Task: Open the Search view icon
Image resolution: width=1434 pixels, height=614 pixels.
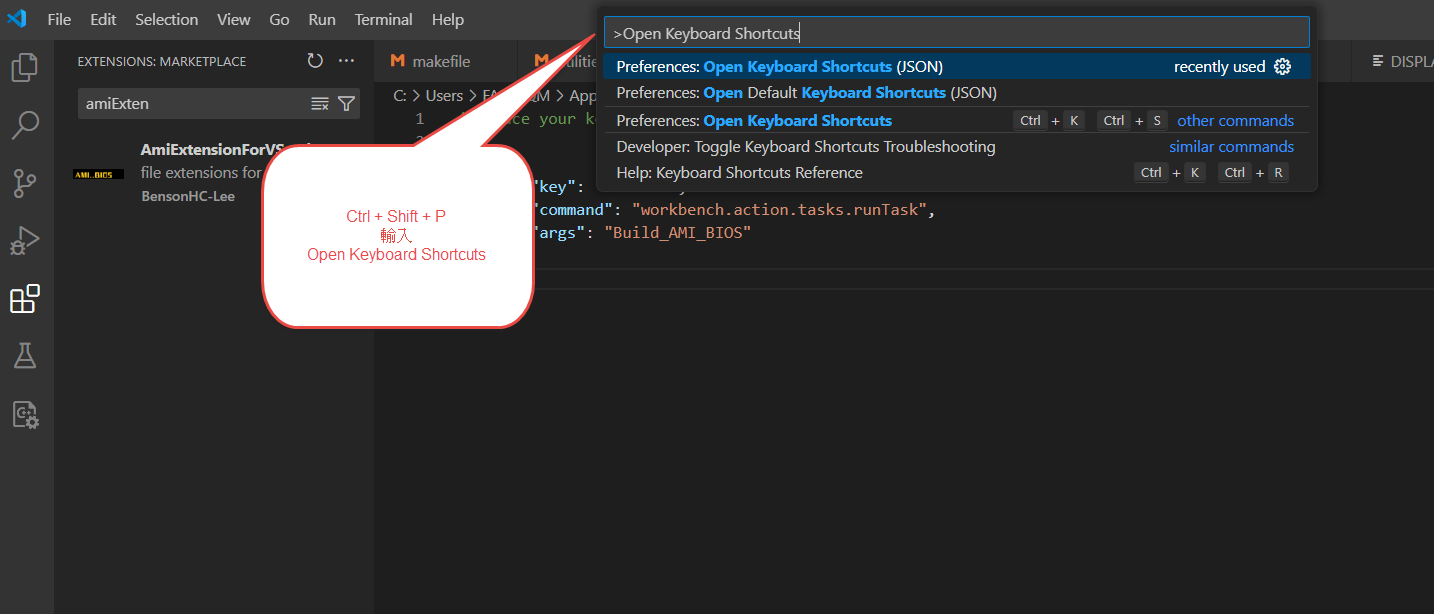Action: [25, 125]
